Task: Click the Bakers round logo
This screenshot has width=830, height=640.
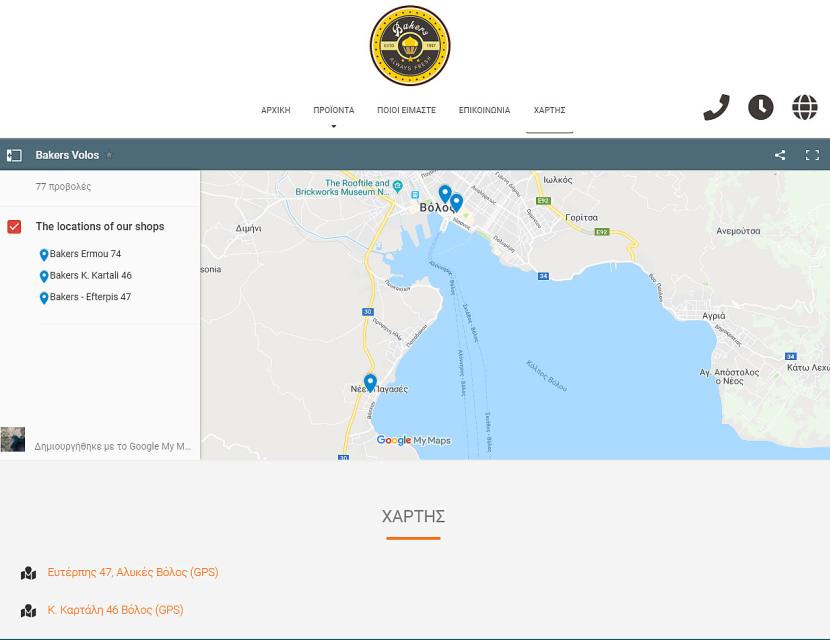Action: pos(410,46)
